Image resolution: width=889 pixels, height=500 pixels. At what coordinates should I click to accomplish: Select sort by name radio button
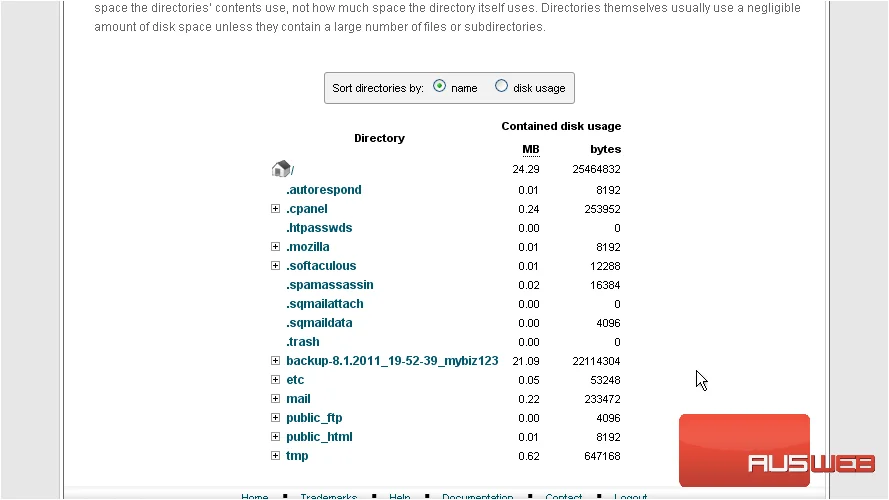click(x=439, y=86)
